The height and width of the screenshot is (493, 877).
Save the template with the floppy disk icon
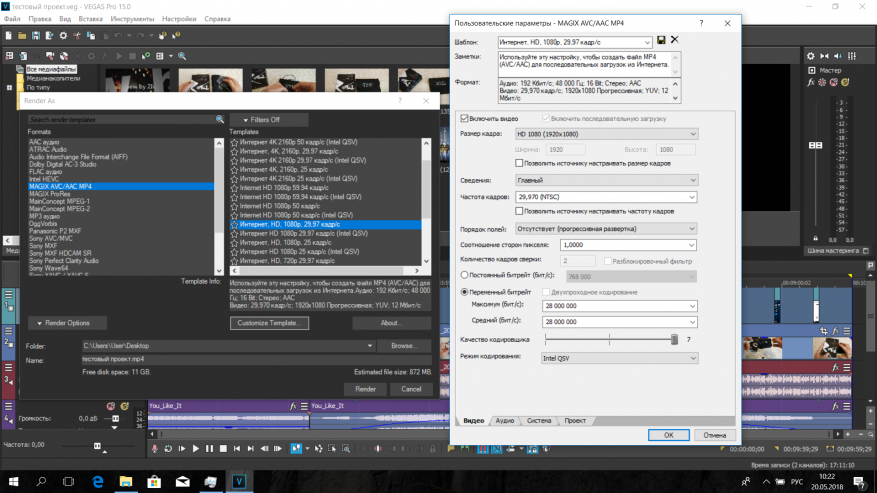click(661, 40)
